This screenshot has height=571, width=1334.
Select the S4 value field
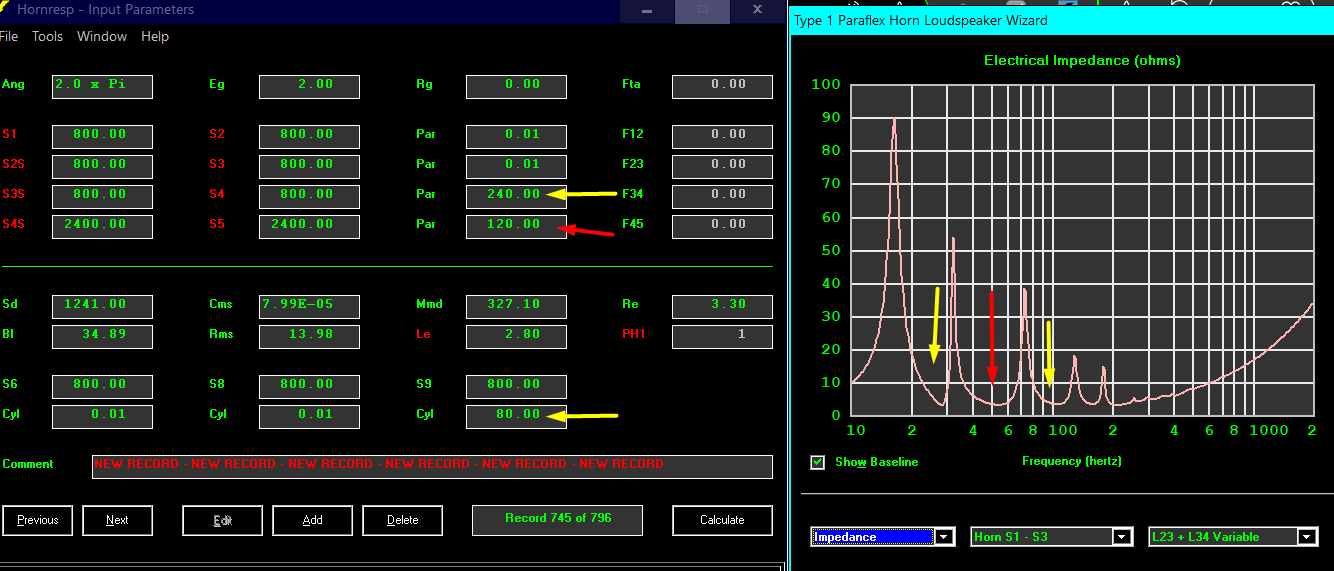[308, 196]
